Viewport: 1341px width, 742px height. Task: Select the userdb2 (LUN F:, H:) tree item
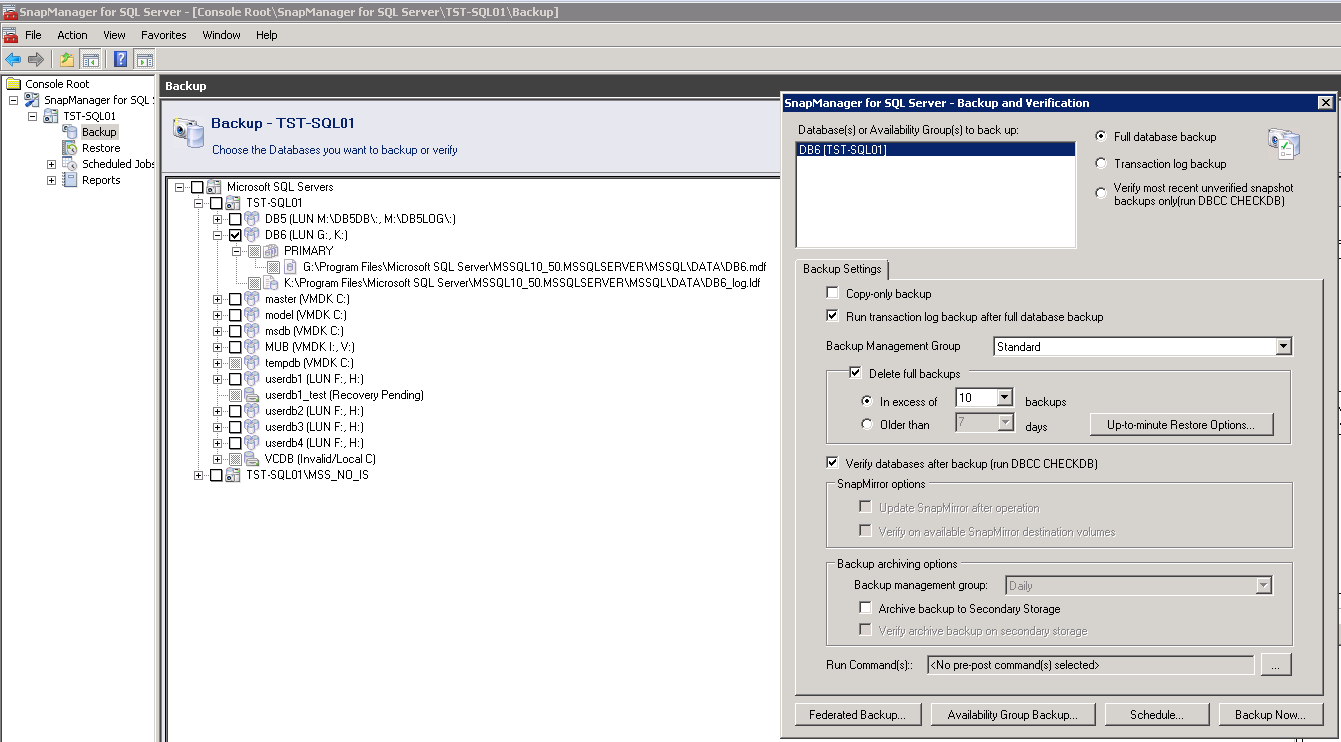[x=314, y=411]
